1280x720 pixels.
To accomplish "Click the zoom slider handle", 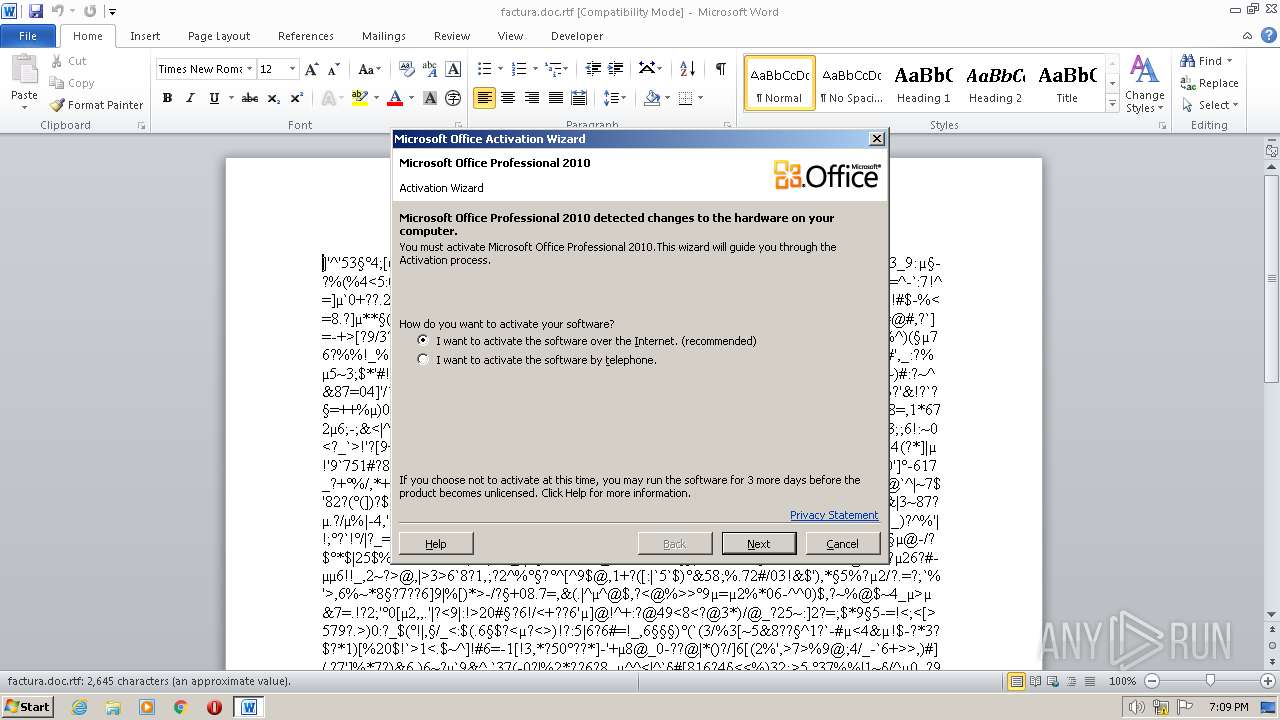I will (1210, 681).
